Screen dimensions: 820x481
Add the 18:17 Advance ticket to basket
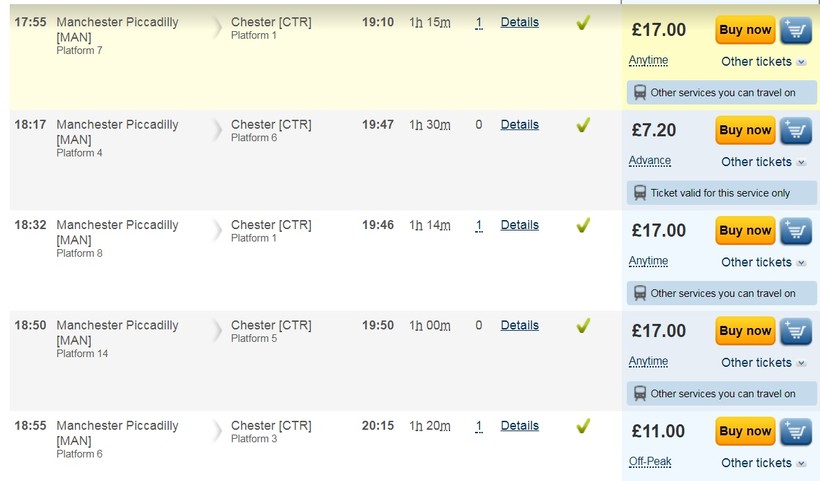tap(796, 130)
